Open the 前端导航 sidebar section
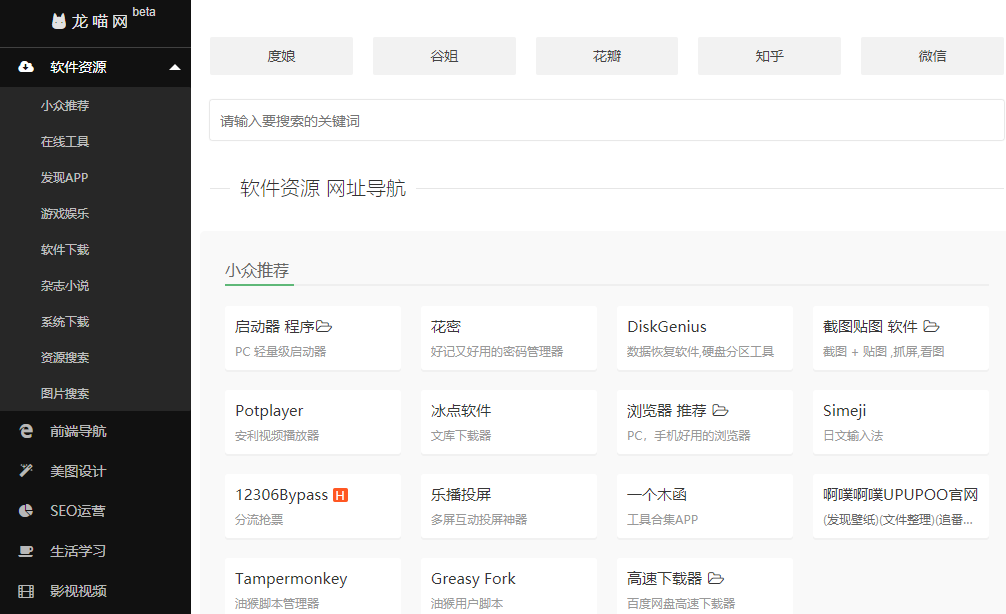 [x=96, y=431]
